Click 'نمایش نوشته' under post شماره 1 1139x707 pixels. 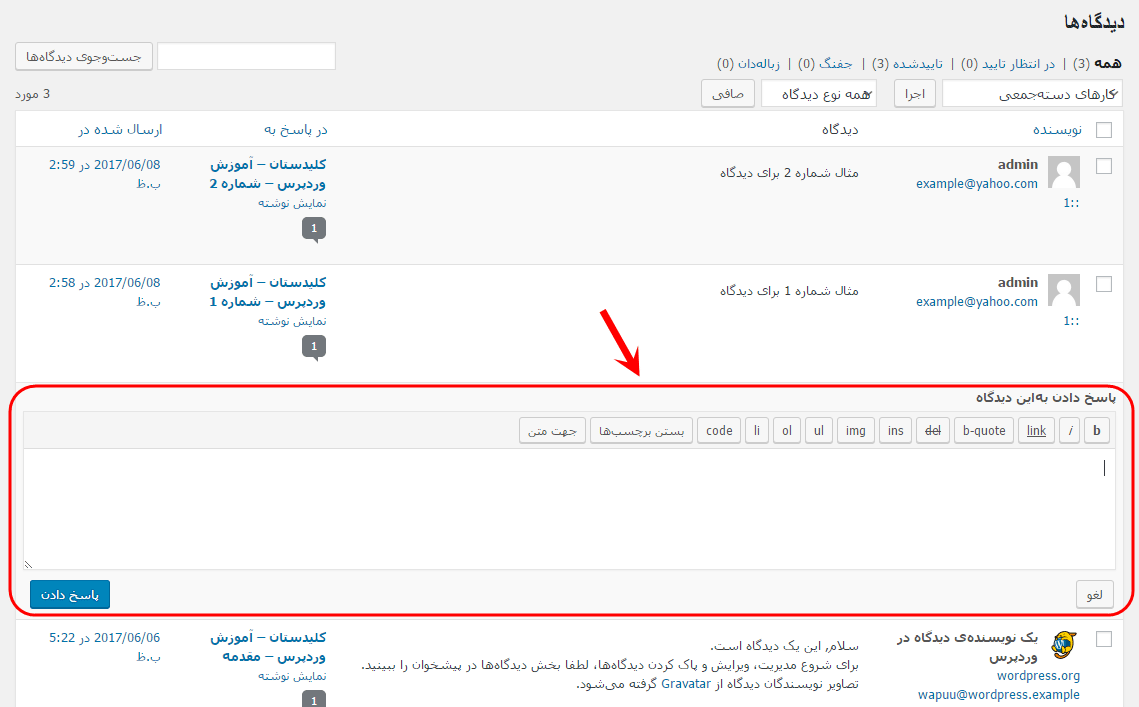pos(292,320)
